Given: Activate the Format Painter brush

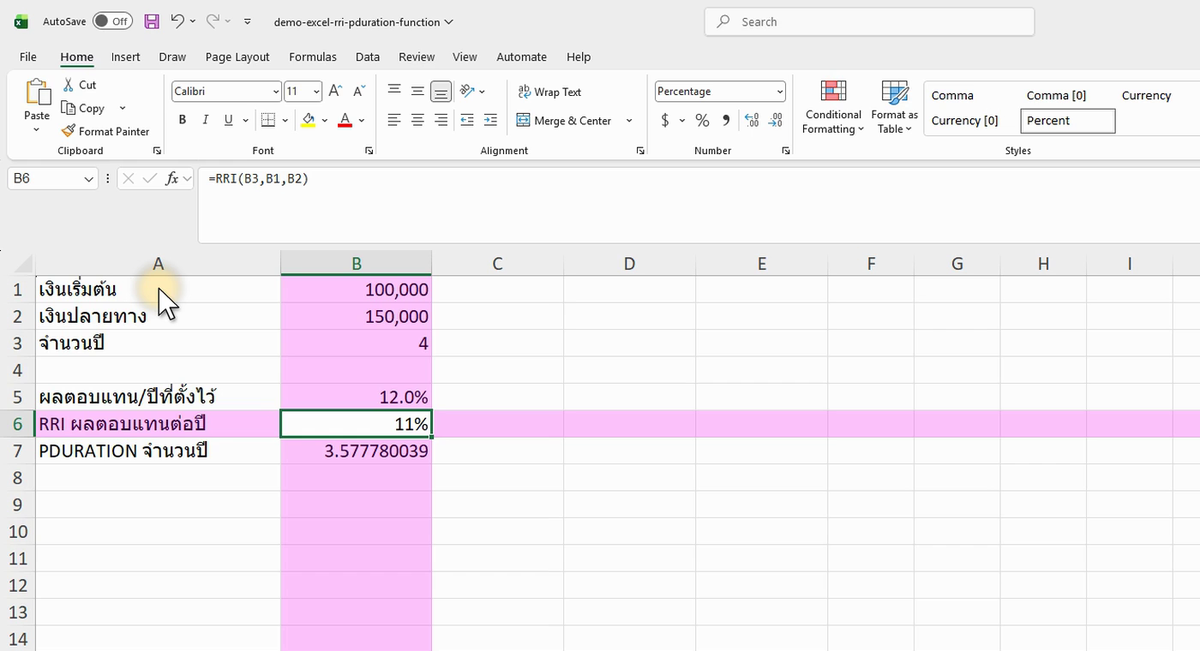Looking at the screenshot, I should 68,131.
